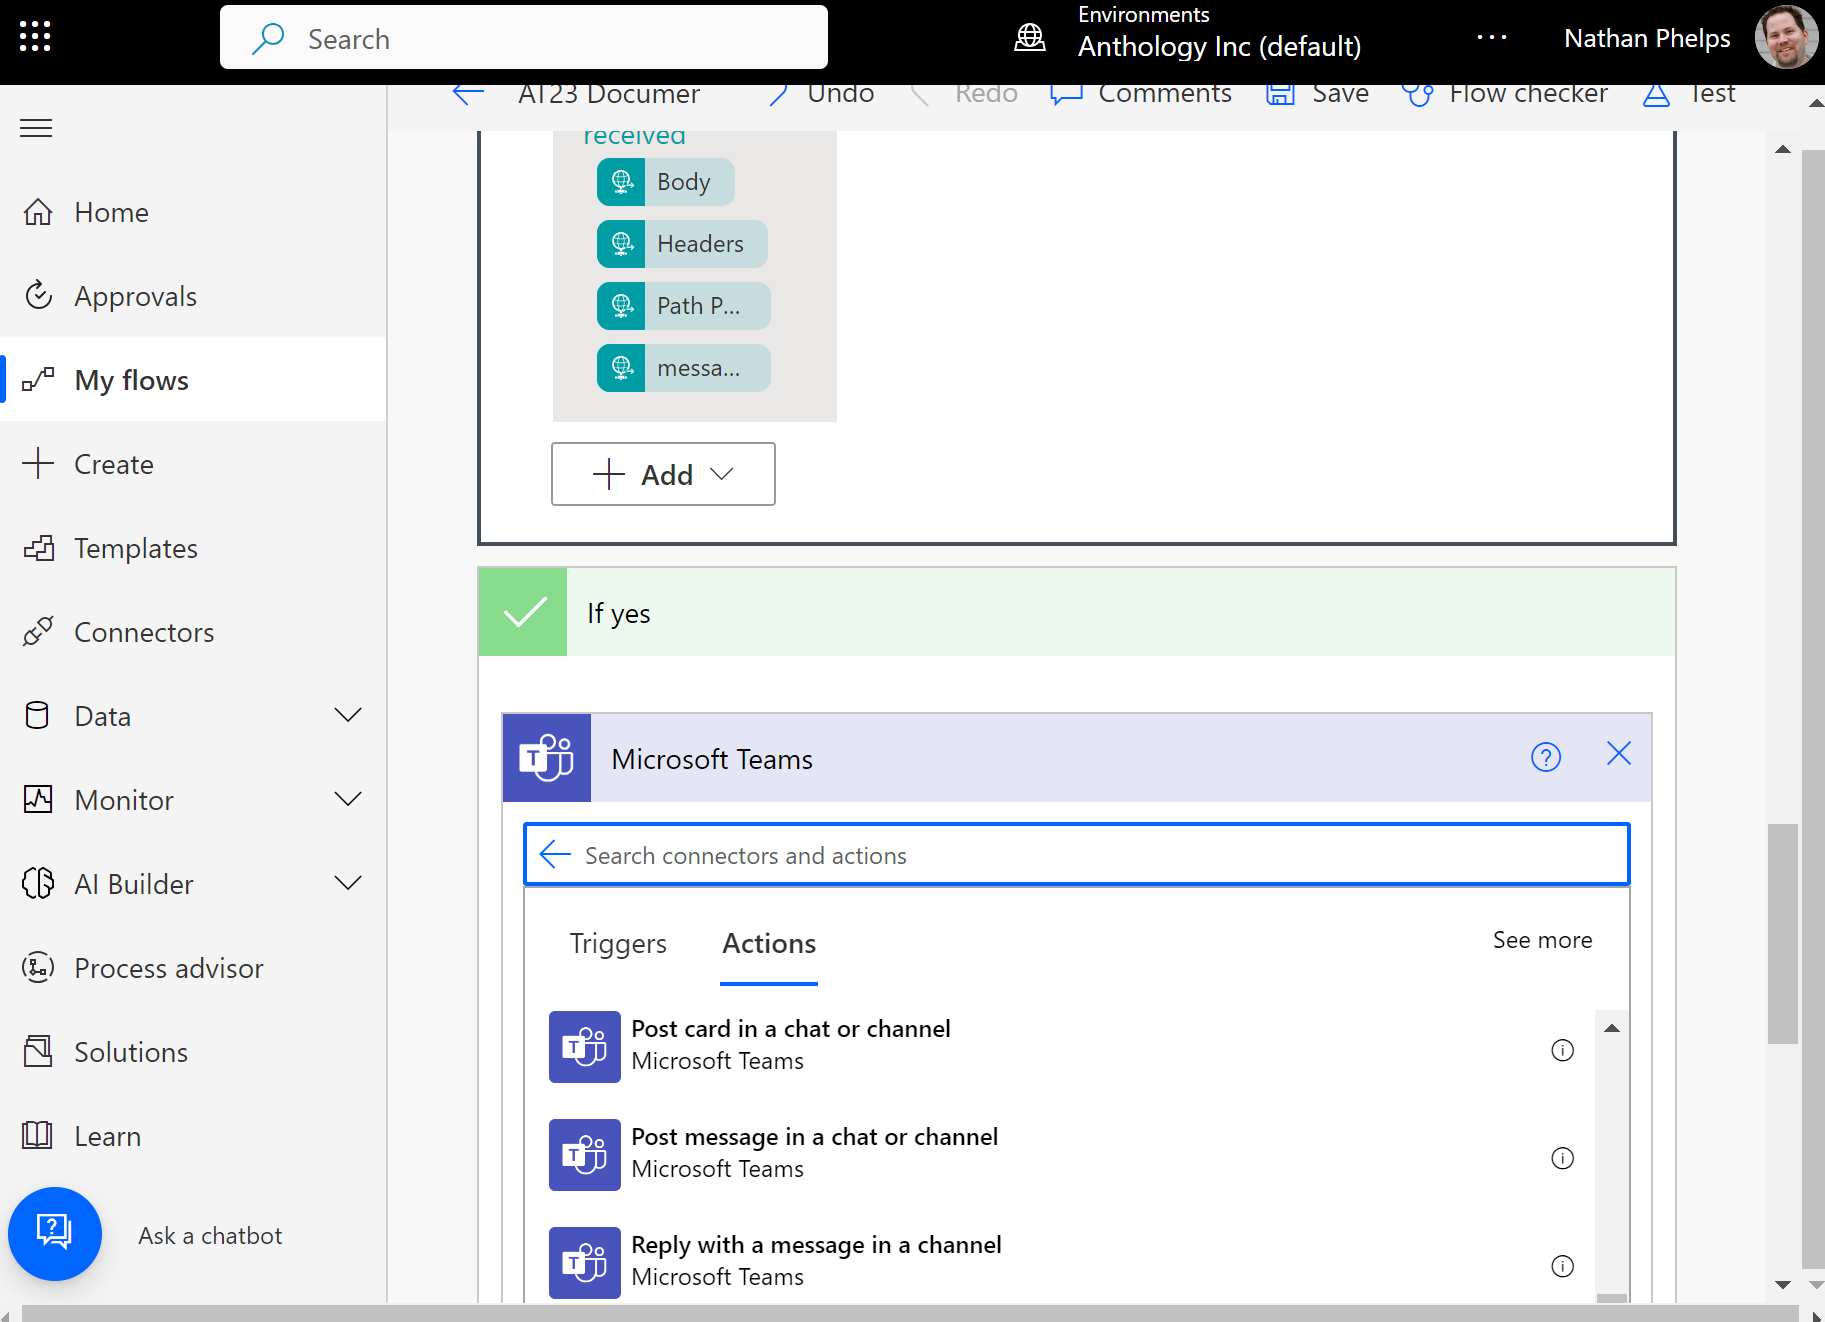This screenshot has width=1825, height=1322.
Task: Click the Solutions icon
Action: coord(37,1052)
